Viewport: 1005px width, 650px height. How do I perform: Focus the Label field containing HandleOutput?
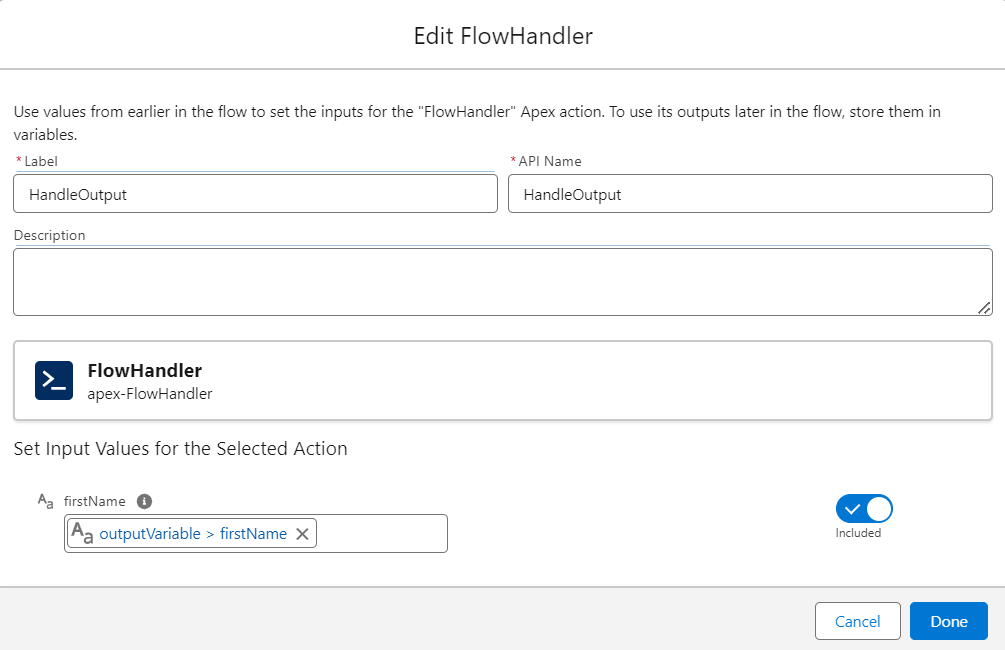pos(255,195)
